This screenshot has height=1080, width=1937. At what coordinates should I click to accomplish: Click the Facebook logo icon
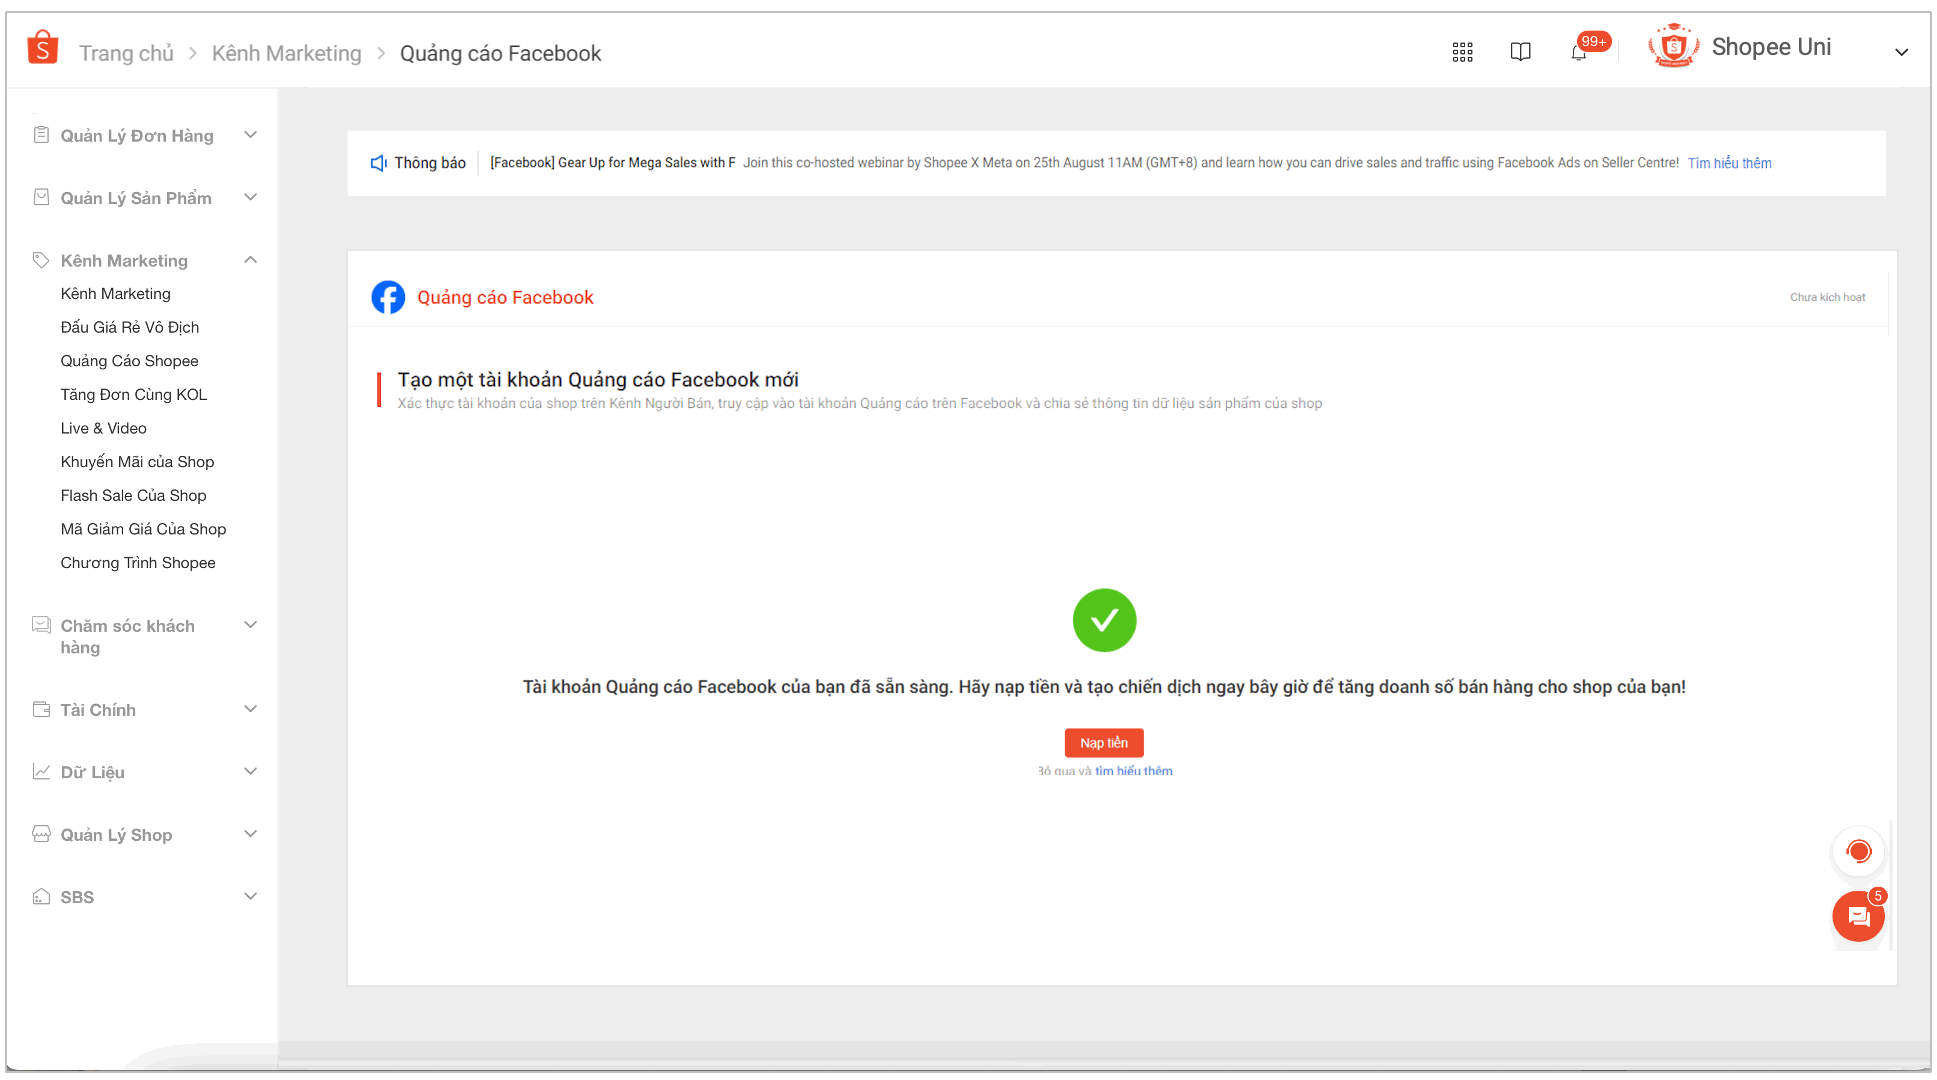point(388,297)
